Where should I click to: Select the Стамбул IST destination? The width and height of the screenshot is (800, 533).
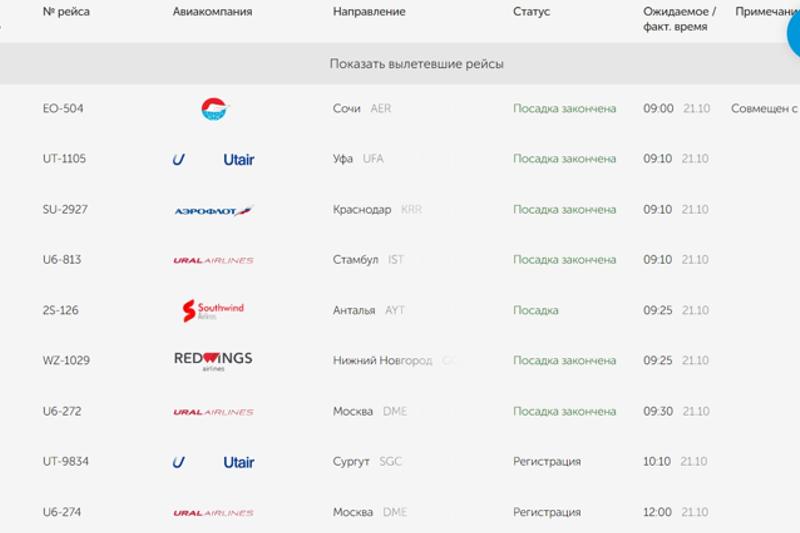click(367, 260)
